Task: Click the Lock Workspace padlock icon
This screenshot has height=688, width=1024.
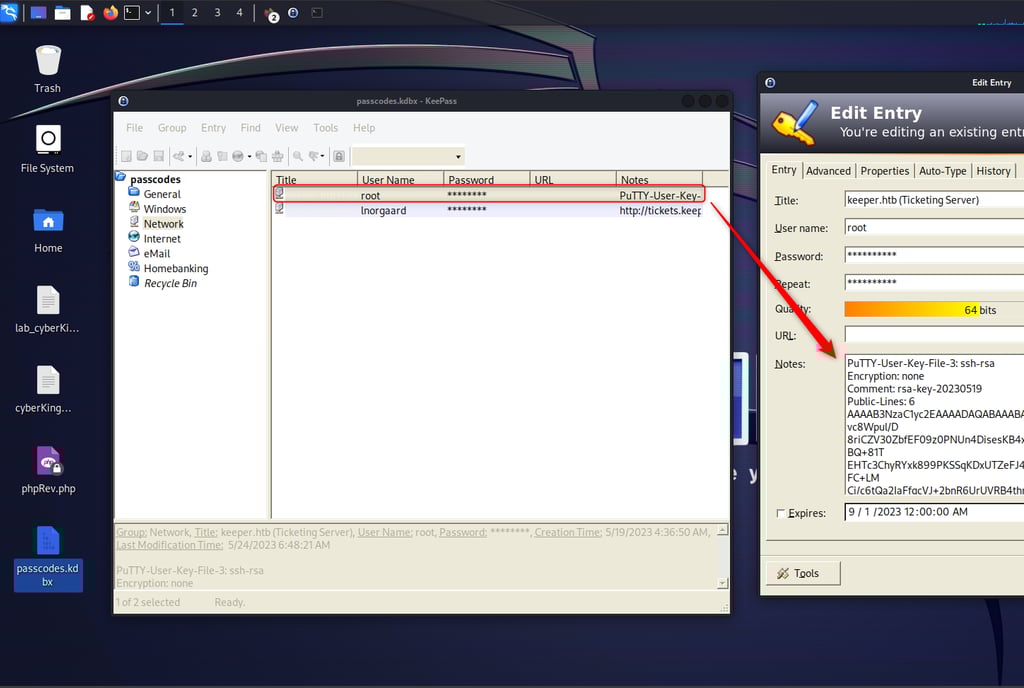Action: pyautogui.click(x=339, y=156)
